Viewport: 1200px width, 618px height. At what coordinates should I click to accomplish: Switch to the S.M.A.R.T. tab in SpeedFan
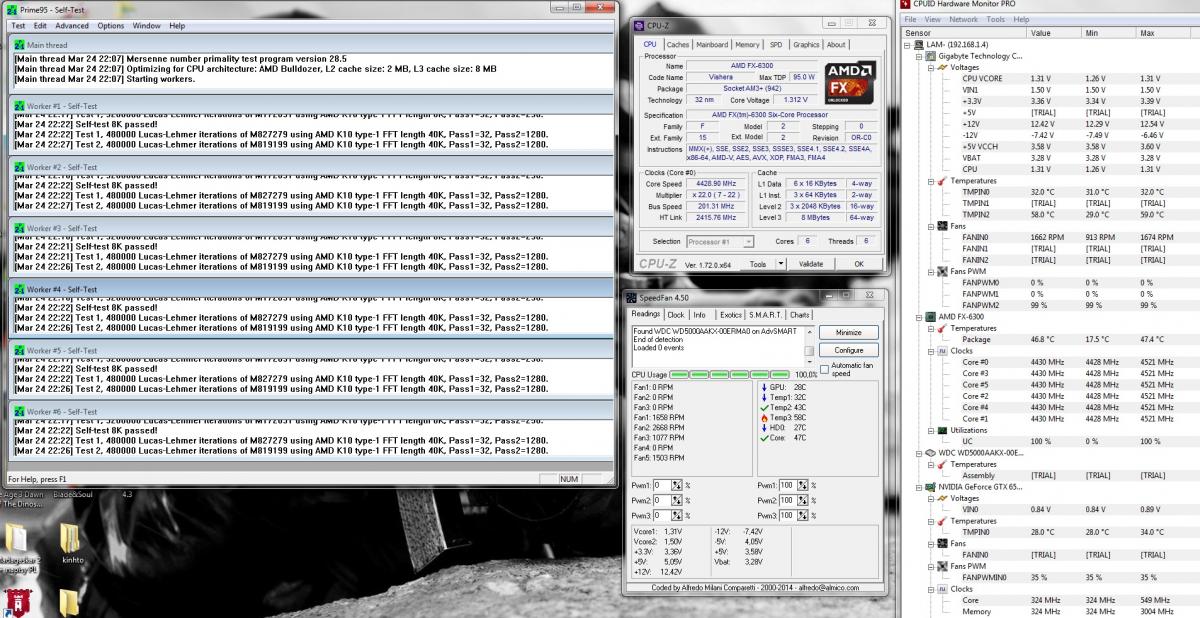click(766, 315)
